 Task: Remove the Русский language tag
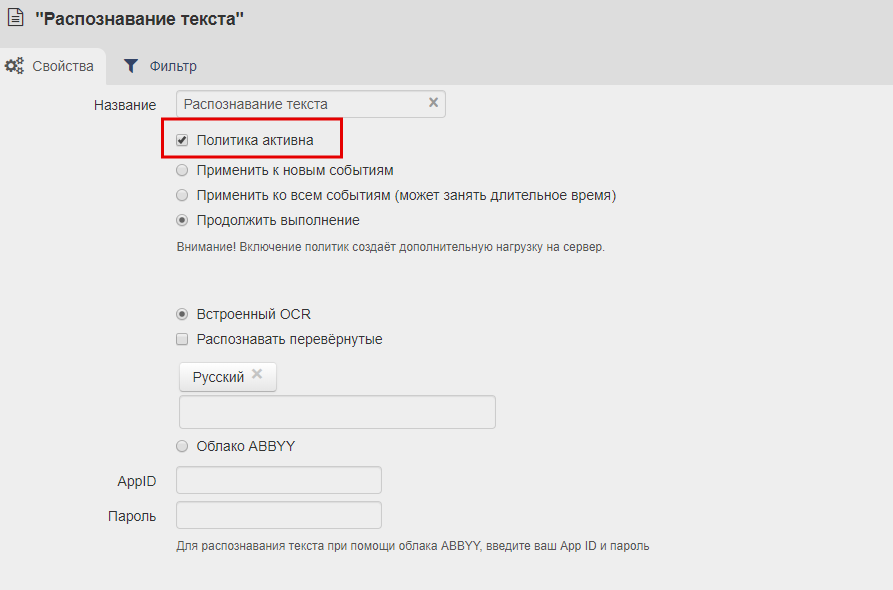[257, 374]
